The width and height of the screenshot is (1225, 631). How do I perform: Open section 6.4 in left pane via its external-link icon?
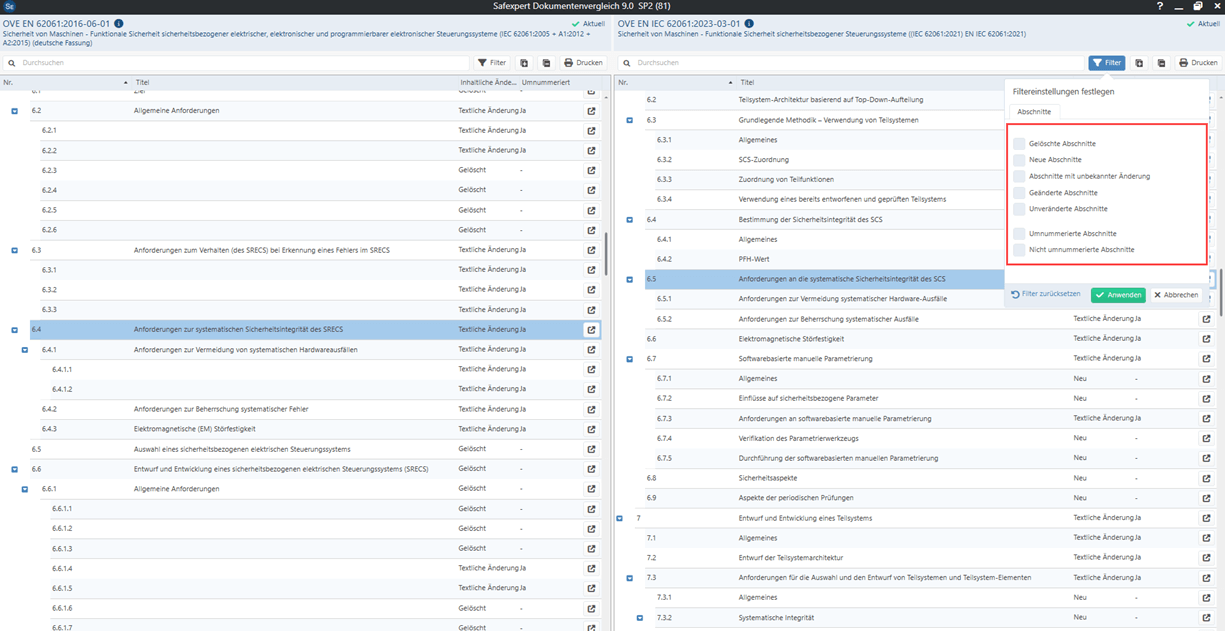[591, 330]
